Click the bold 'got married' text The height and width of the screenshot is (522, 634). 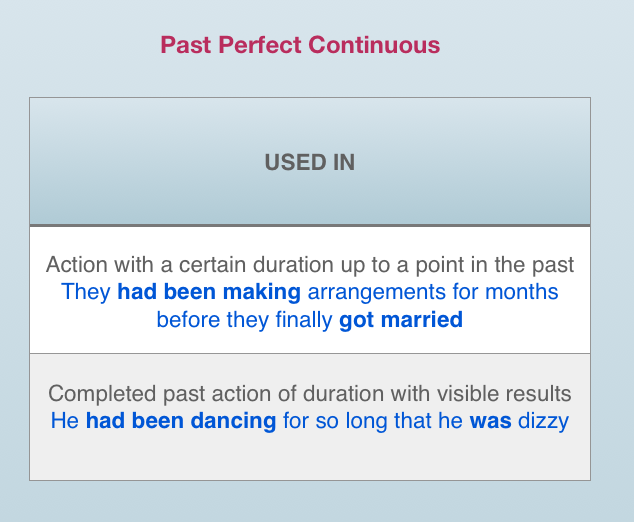pyautogui.click(x=401, y=320)
